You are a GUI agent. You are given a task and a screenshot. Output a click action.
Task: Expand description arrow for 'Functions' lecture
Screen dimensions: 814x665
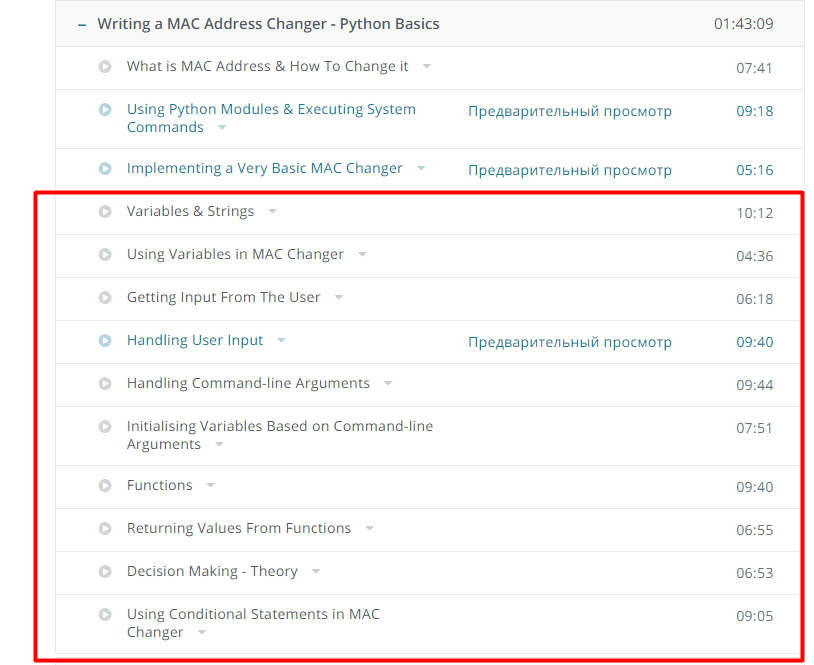(210, 486)
